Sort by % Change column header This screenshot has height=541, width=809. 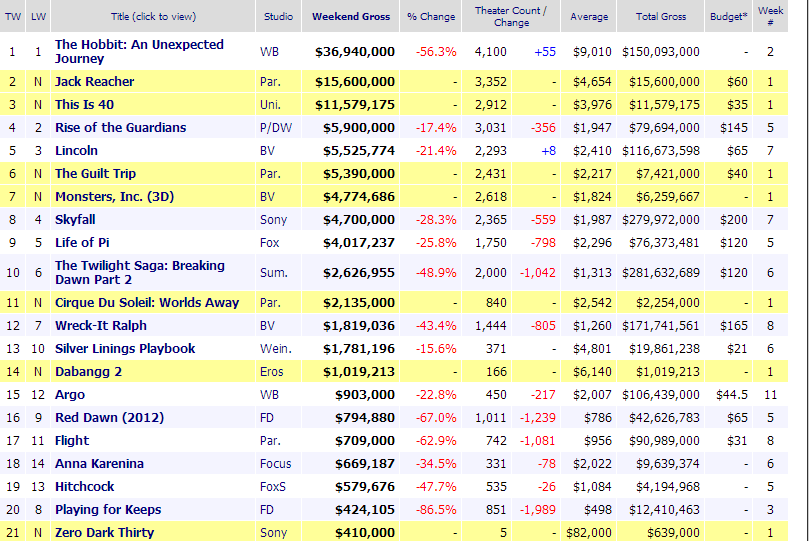(x=431, y=17)
